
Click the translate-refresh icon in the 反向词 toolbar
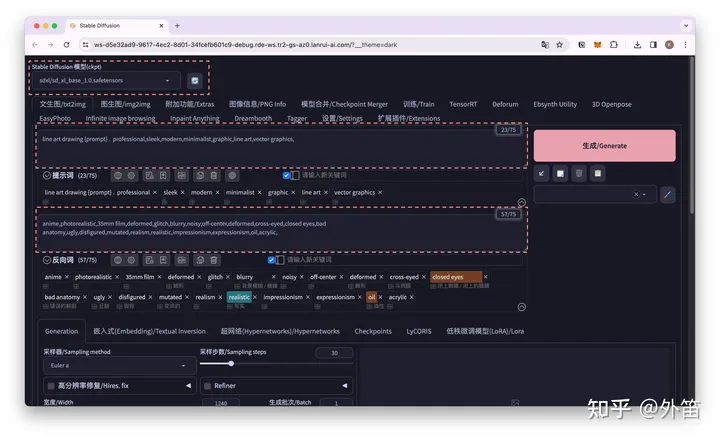point(200,260)
